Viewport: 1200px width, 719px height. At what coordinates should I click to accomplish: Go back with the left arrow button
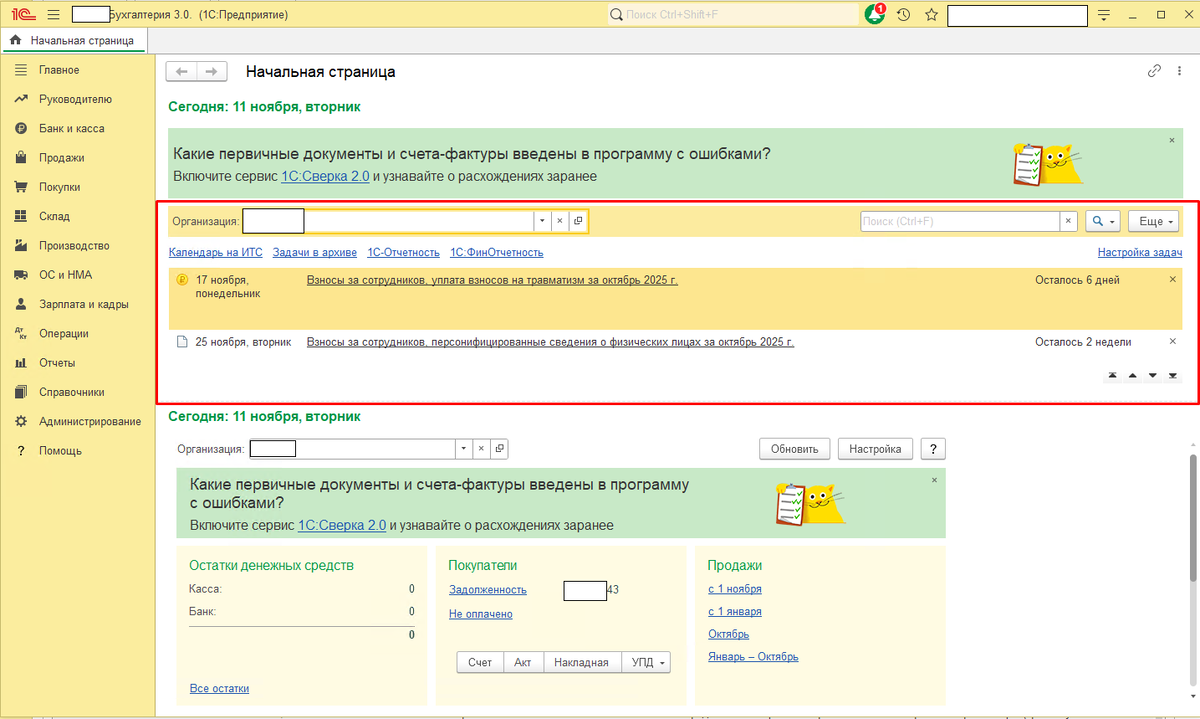(x=181, y=71)
